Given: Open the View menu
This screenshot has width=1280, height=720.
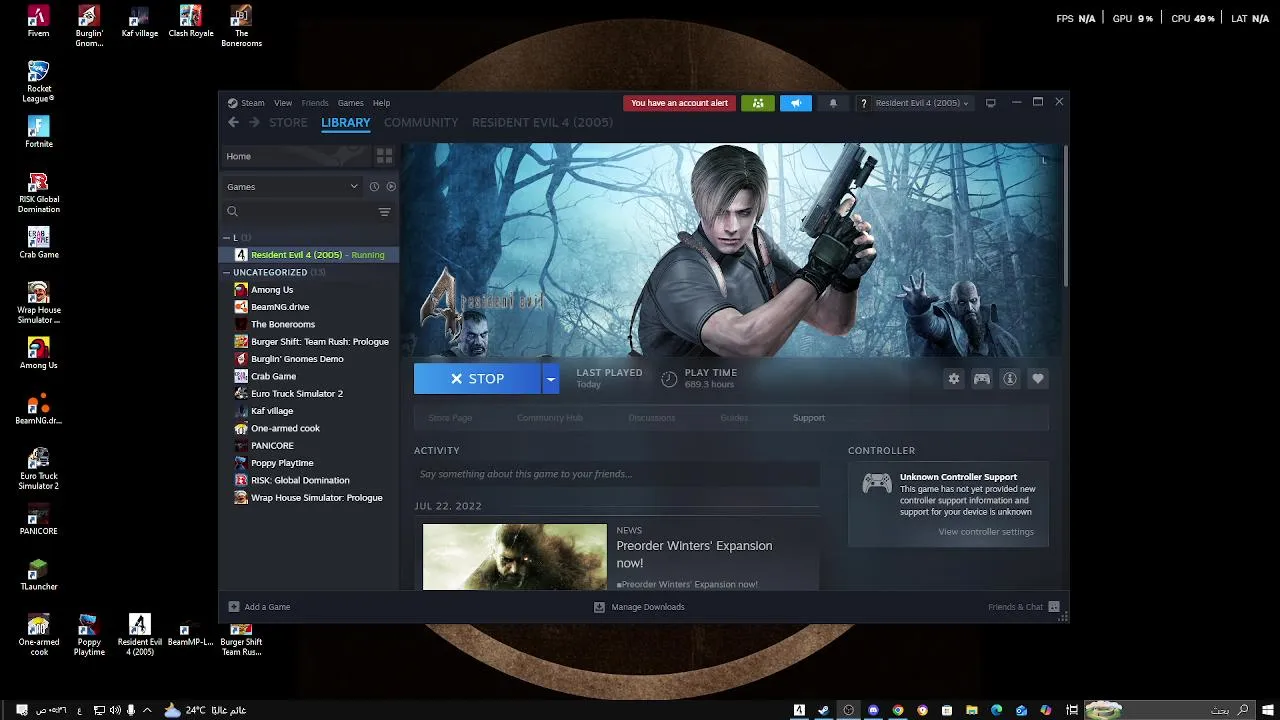Looking at the screenshot, I should click(283, 103).
